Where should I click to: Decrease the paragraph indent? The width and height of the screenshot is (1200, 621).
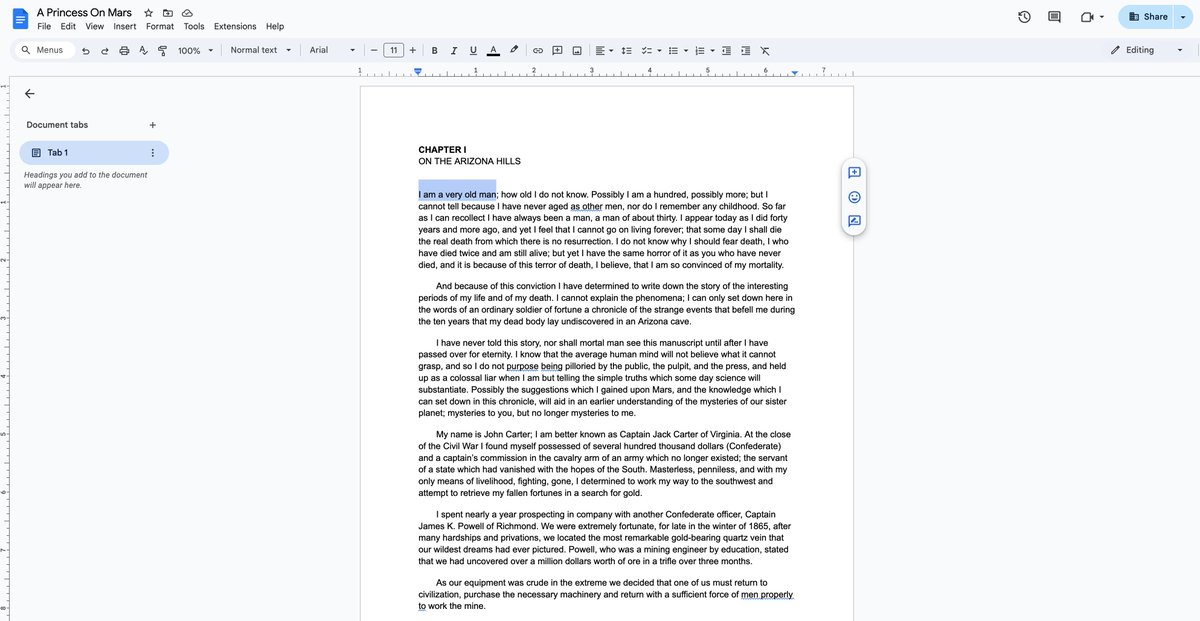(x=727, y=50)
